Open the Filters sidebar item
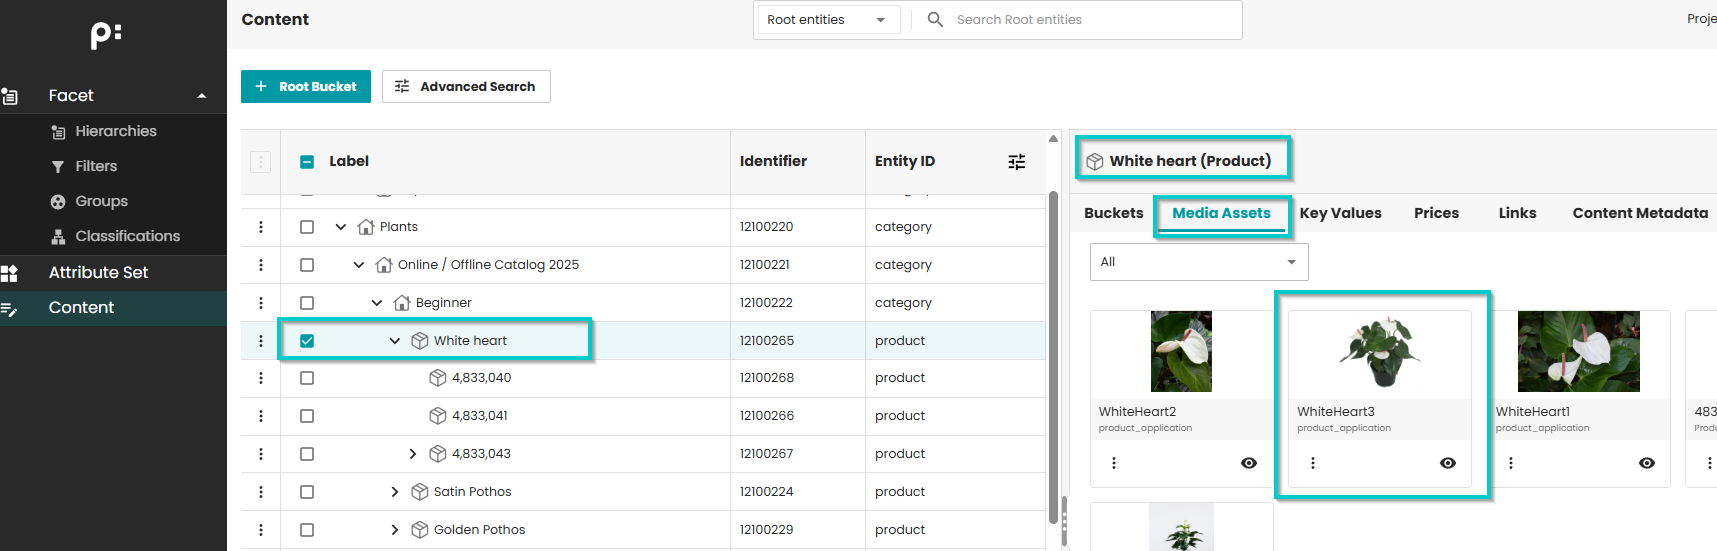 click(96, 166)
